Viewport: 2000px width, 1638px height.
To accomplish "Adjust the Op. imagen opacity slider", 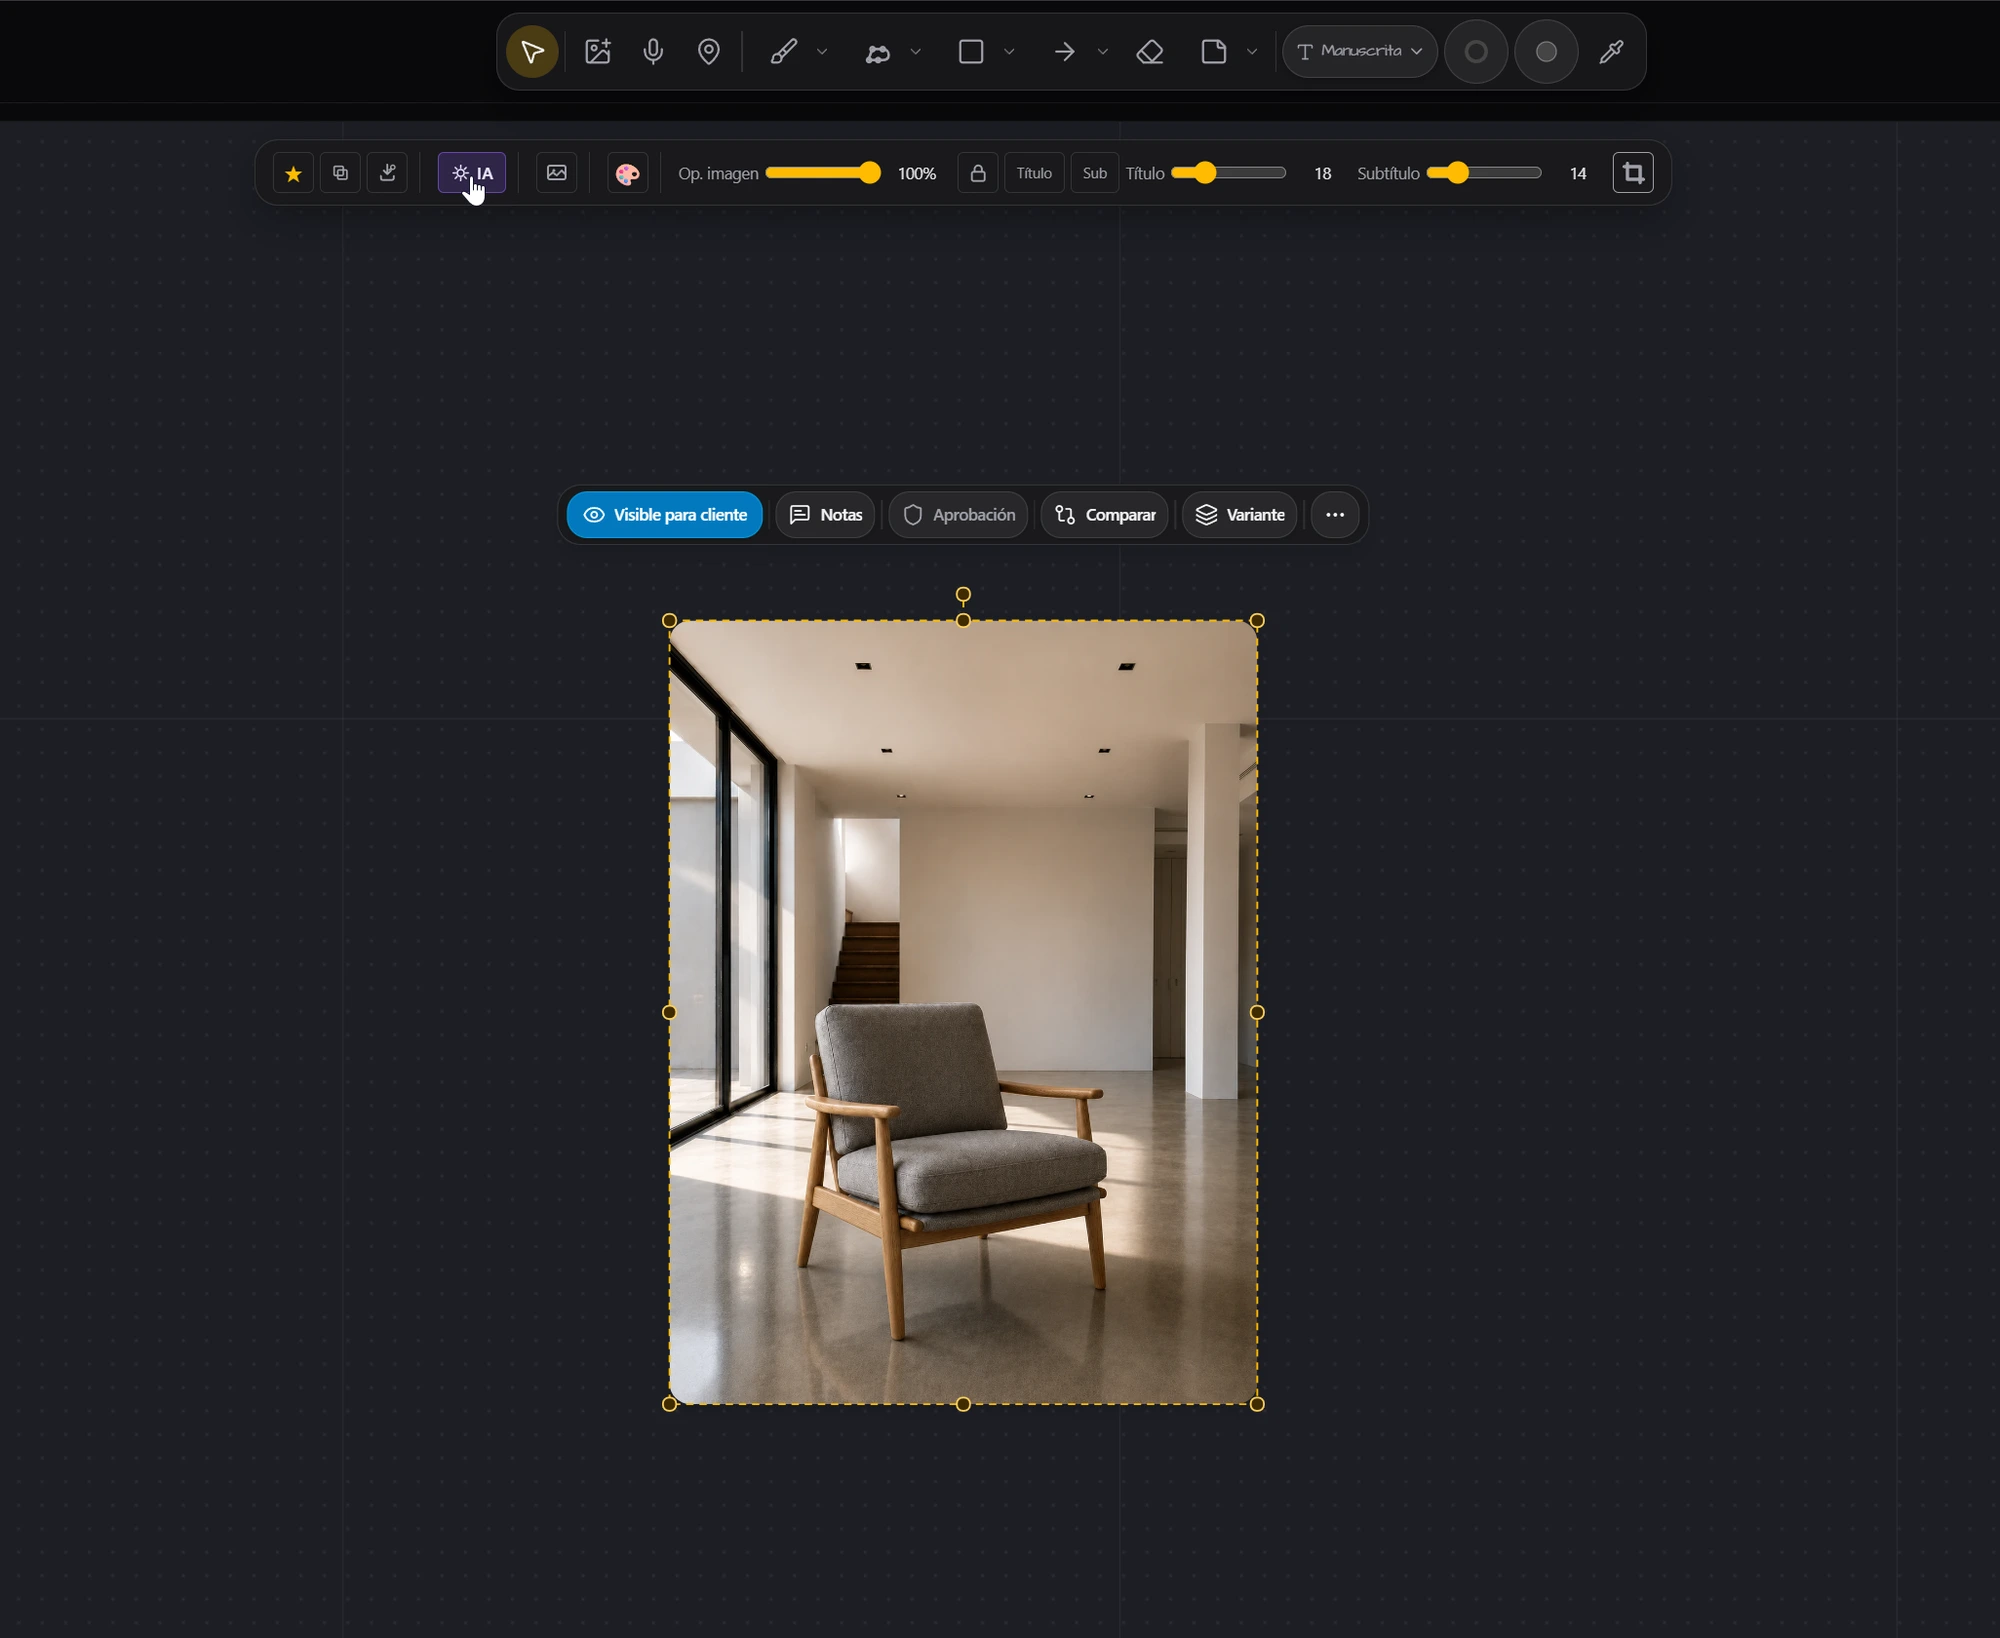I will [823, 173].
